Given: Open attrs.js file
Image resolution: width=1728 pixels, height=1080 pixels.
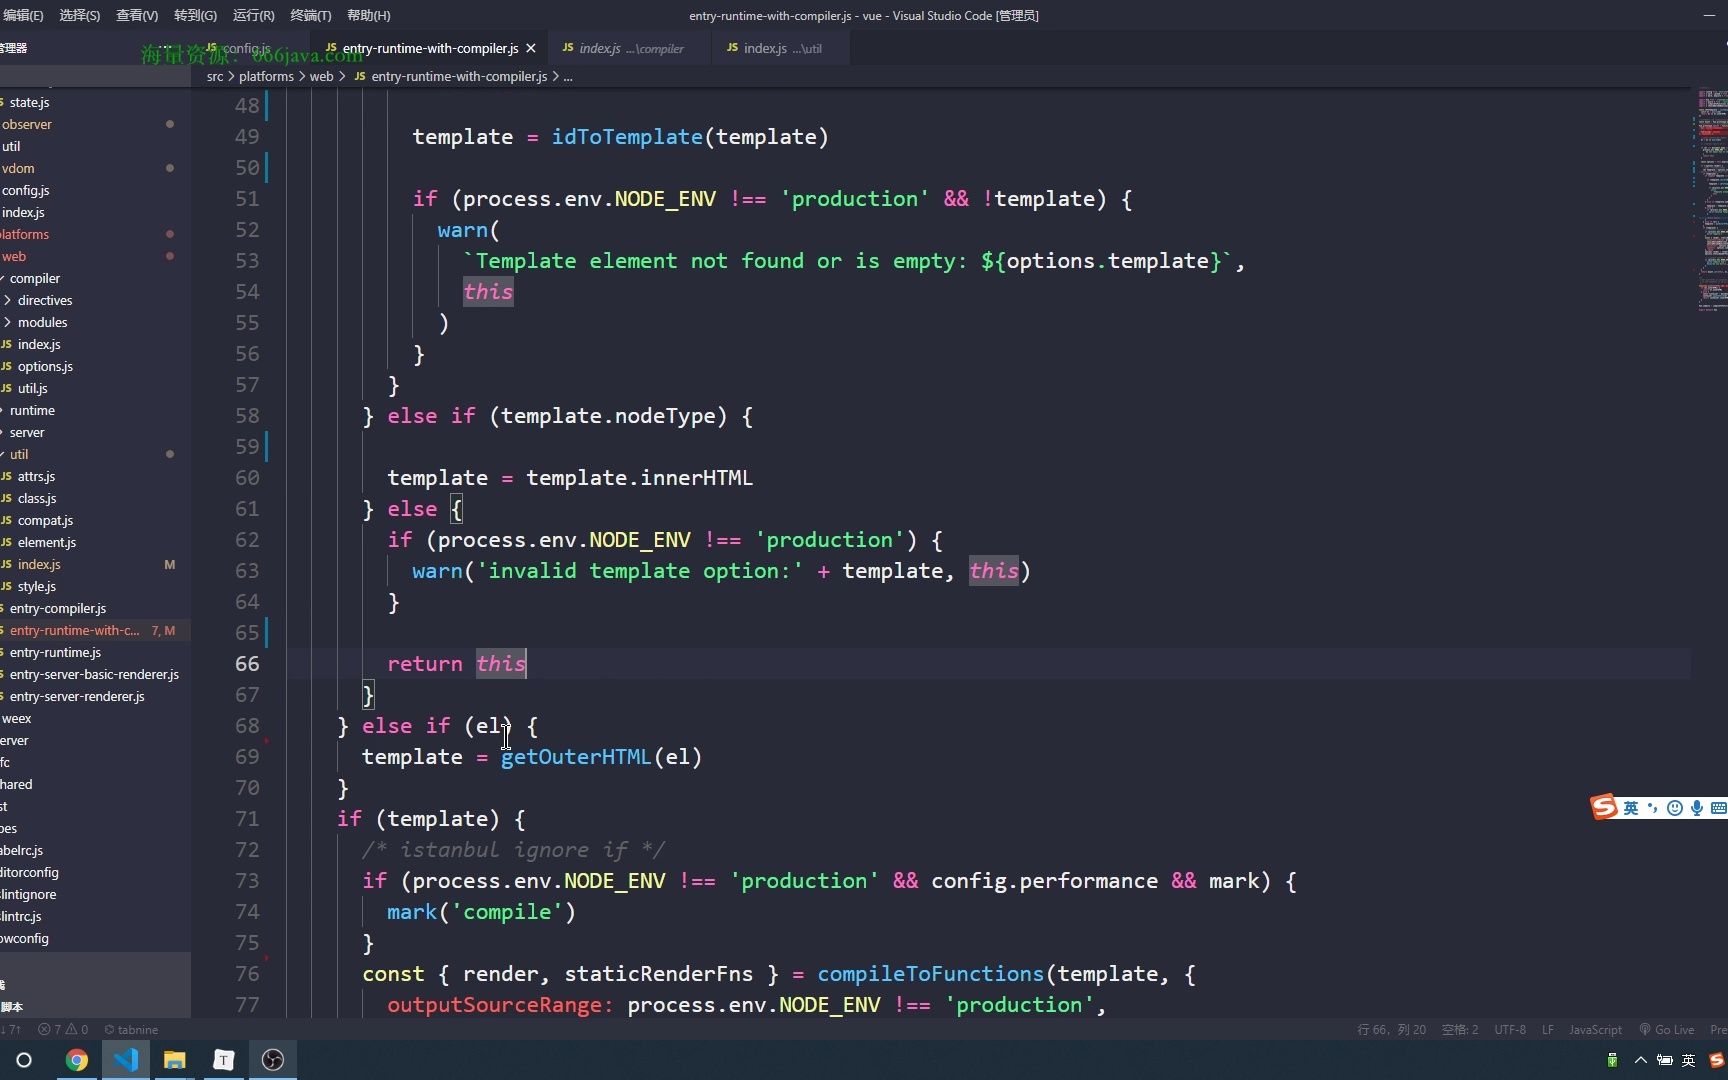Looking at the screenshot, I should [x=36, y=476].
